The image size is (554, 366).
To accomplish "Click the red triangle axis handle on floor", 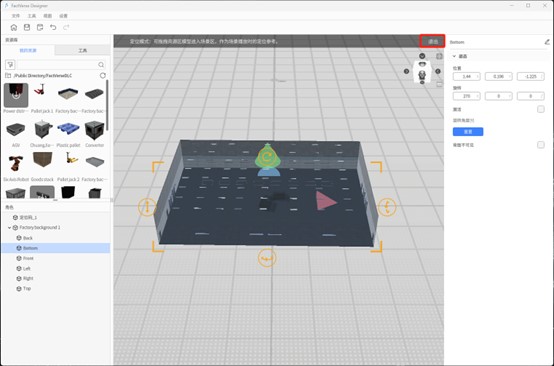I will point(325,201).
